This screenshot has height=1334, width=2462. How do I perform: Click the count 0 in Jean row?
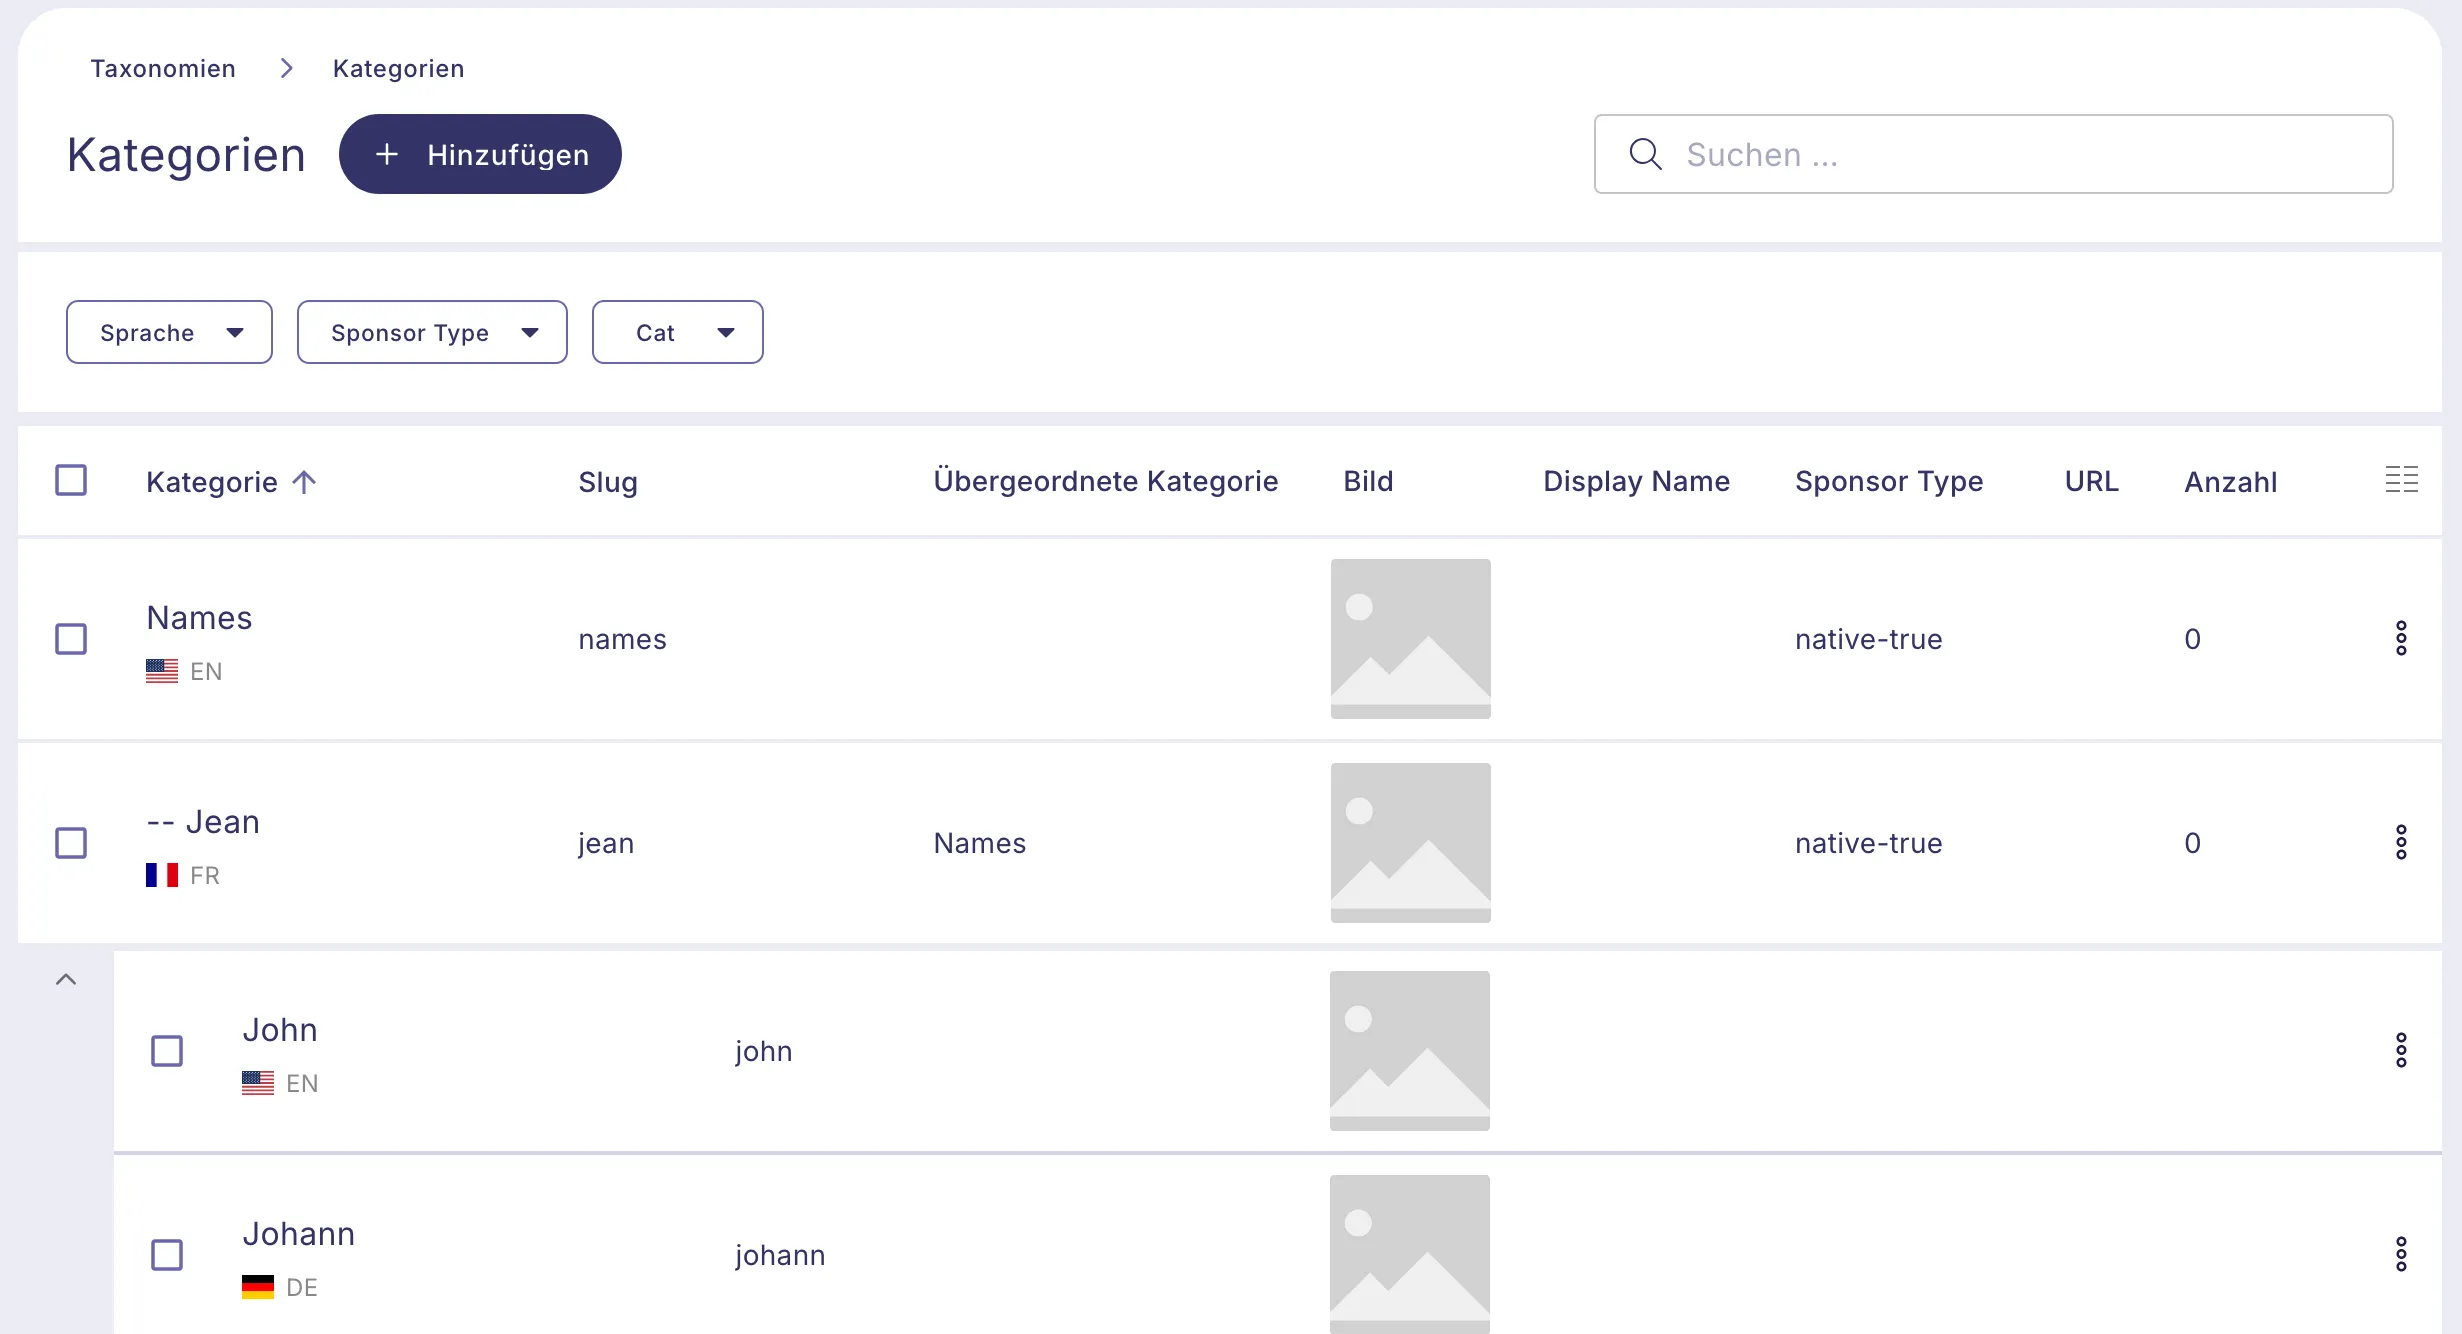(2192, 843)
